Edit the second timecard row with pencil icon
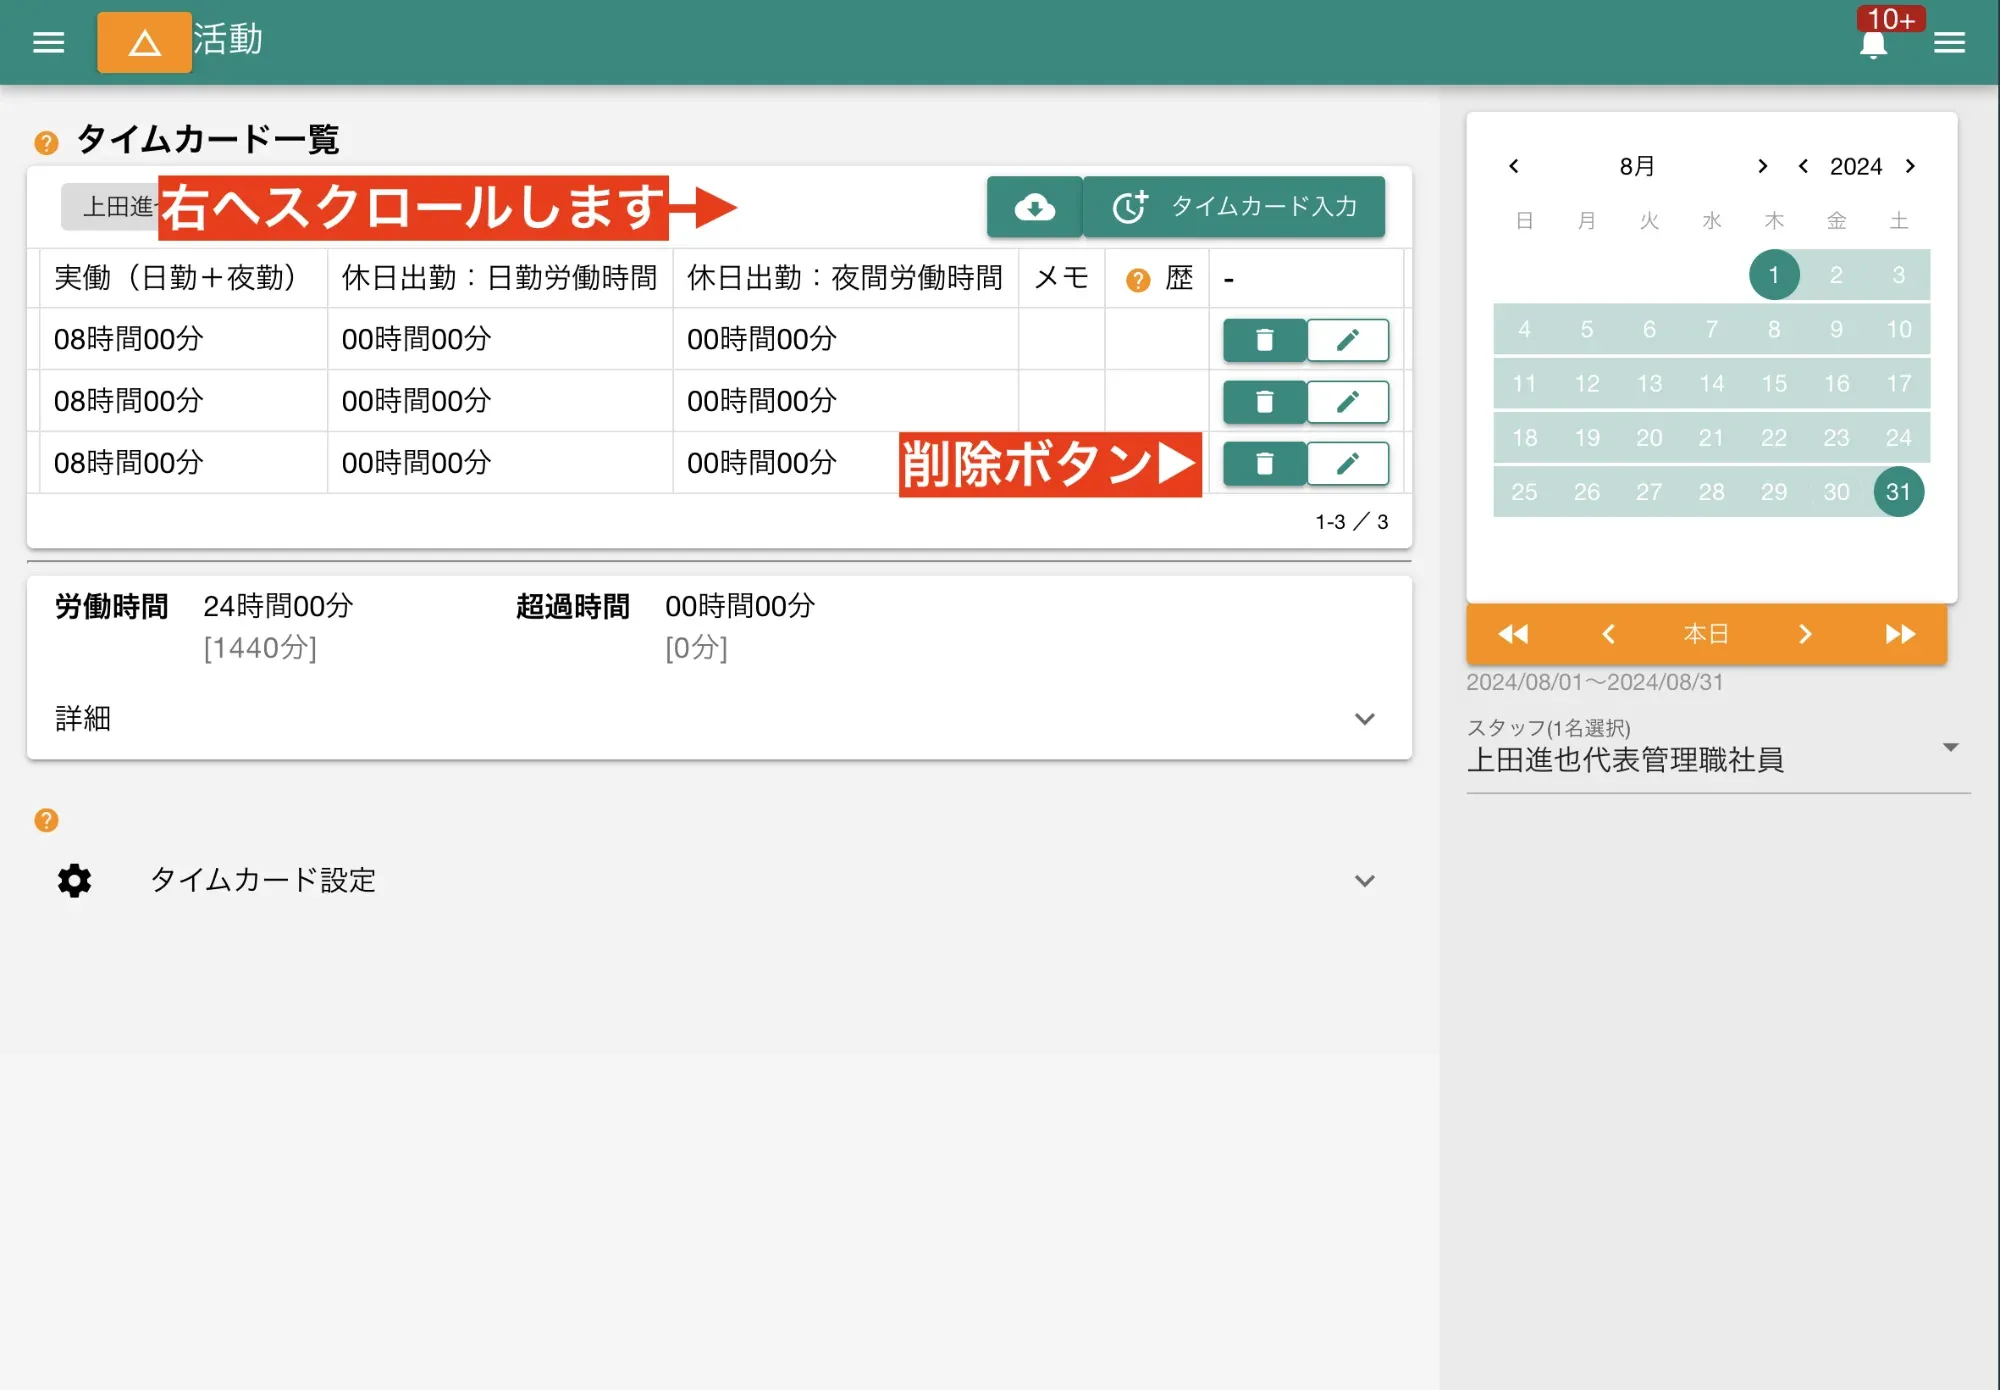The height and width of the screenshot is (1390, 2000). click(1347, 401)
